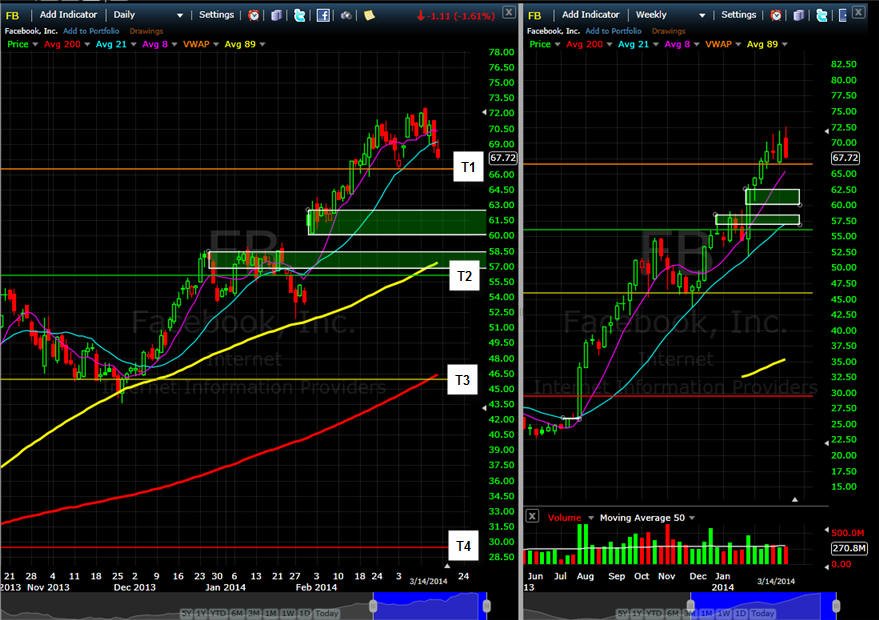Select the Today range in the Daily chart
Image resolution: width=879 pixels, height=620 pixels.
tap(327, 613)
